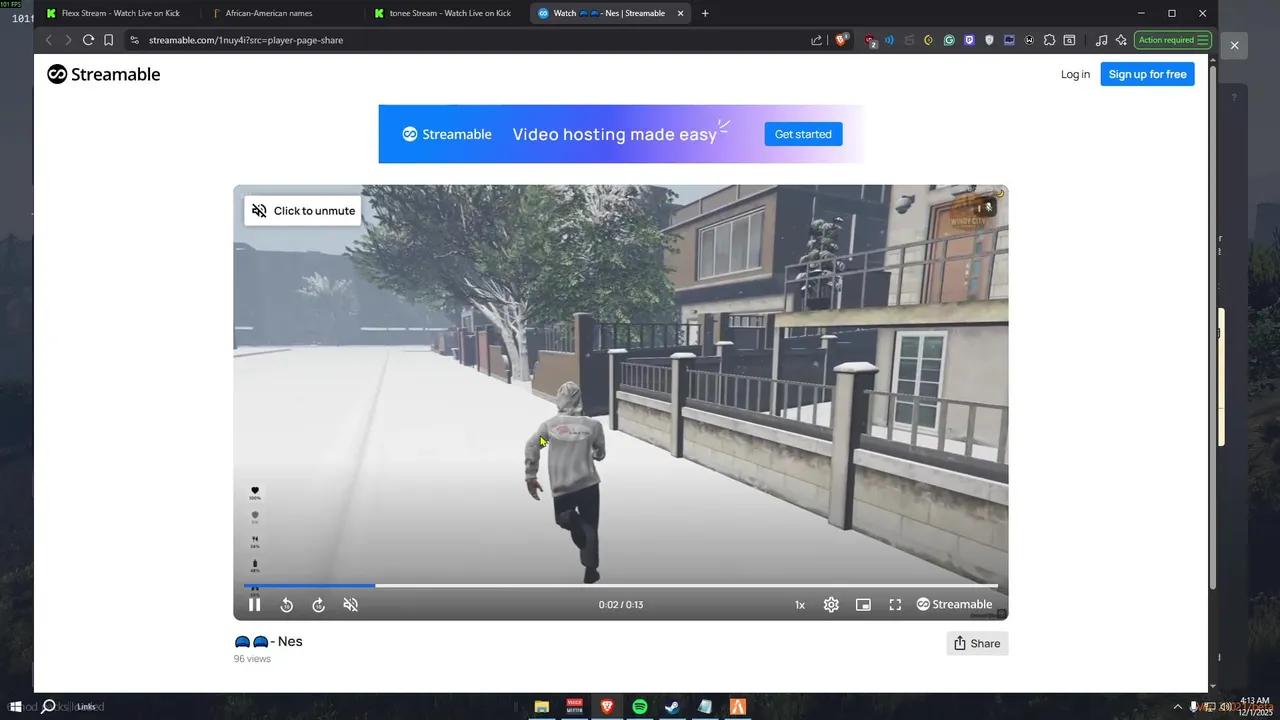
Task: Switch to the African-American names tab
Action: [x=268, y=13]
